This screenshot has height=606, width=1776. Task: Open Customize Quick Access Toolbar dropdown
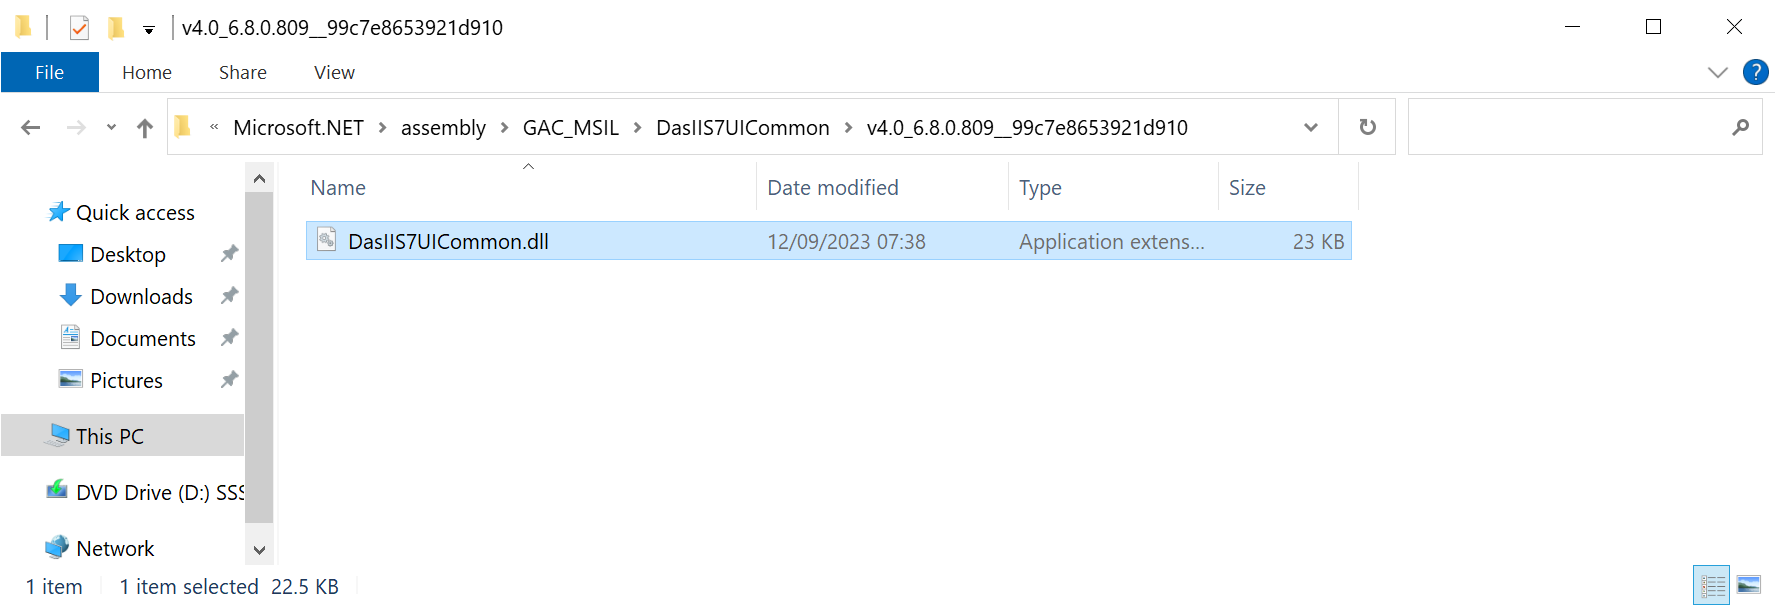pos(149,30)
